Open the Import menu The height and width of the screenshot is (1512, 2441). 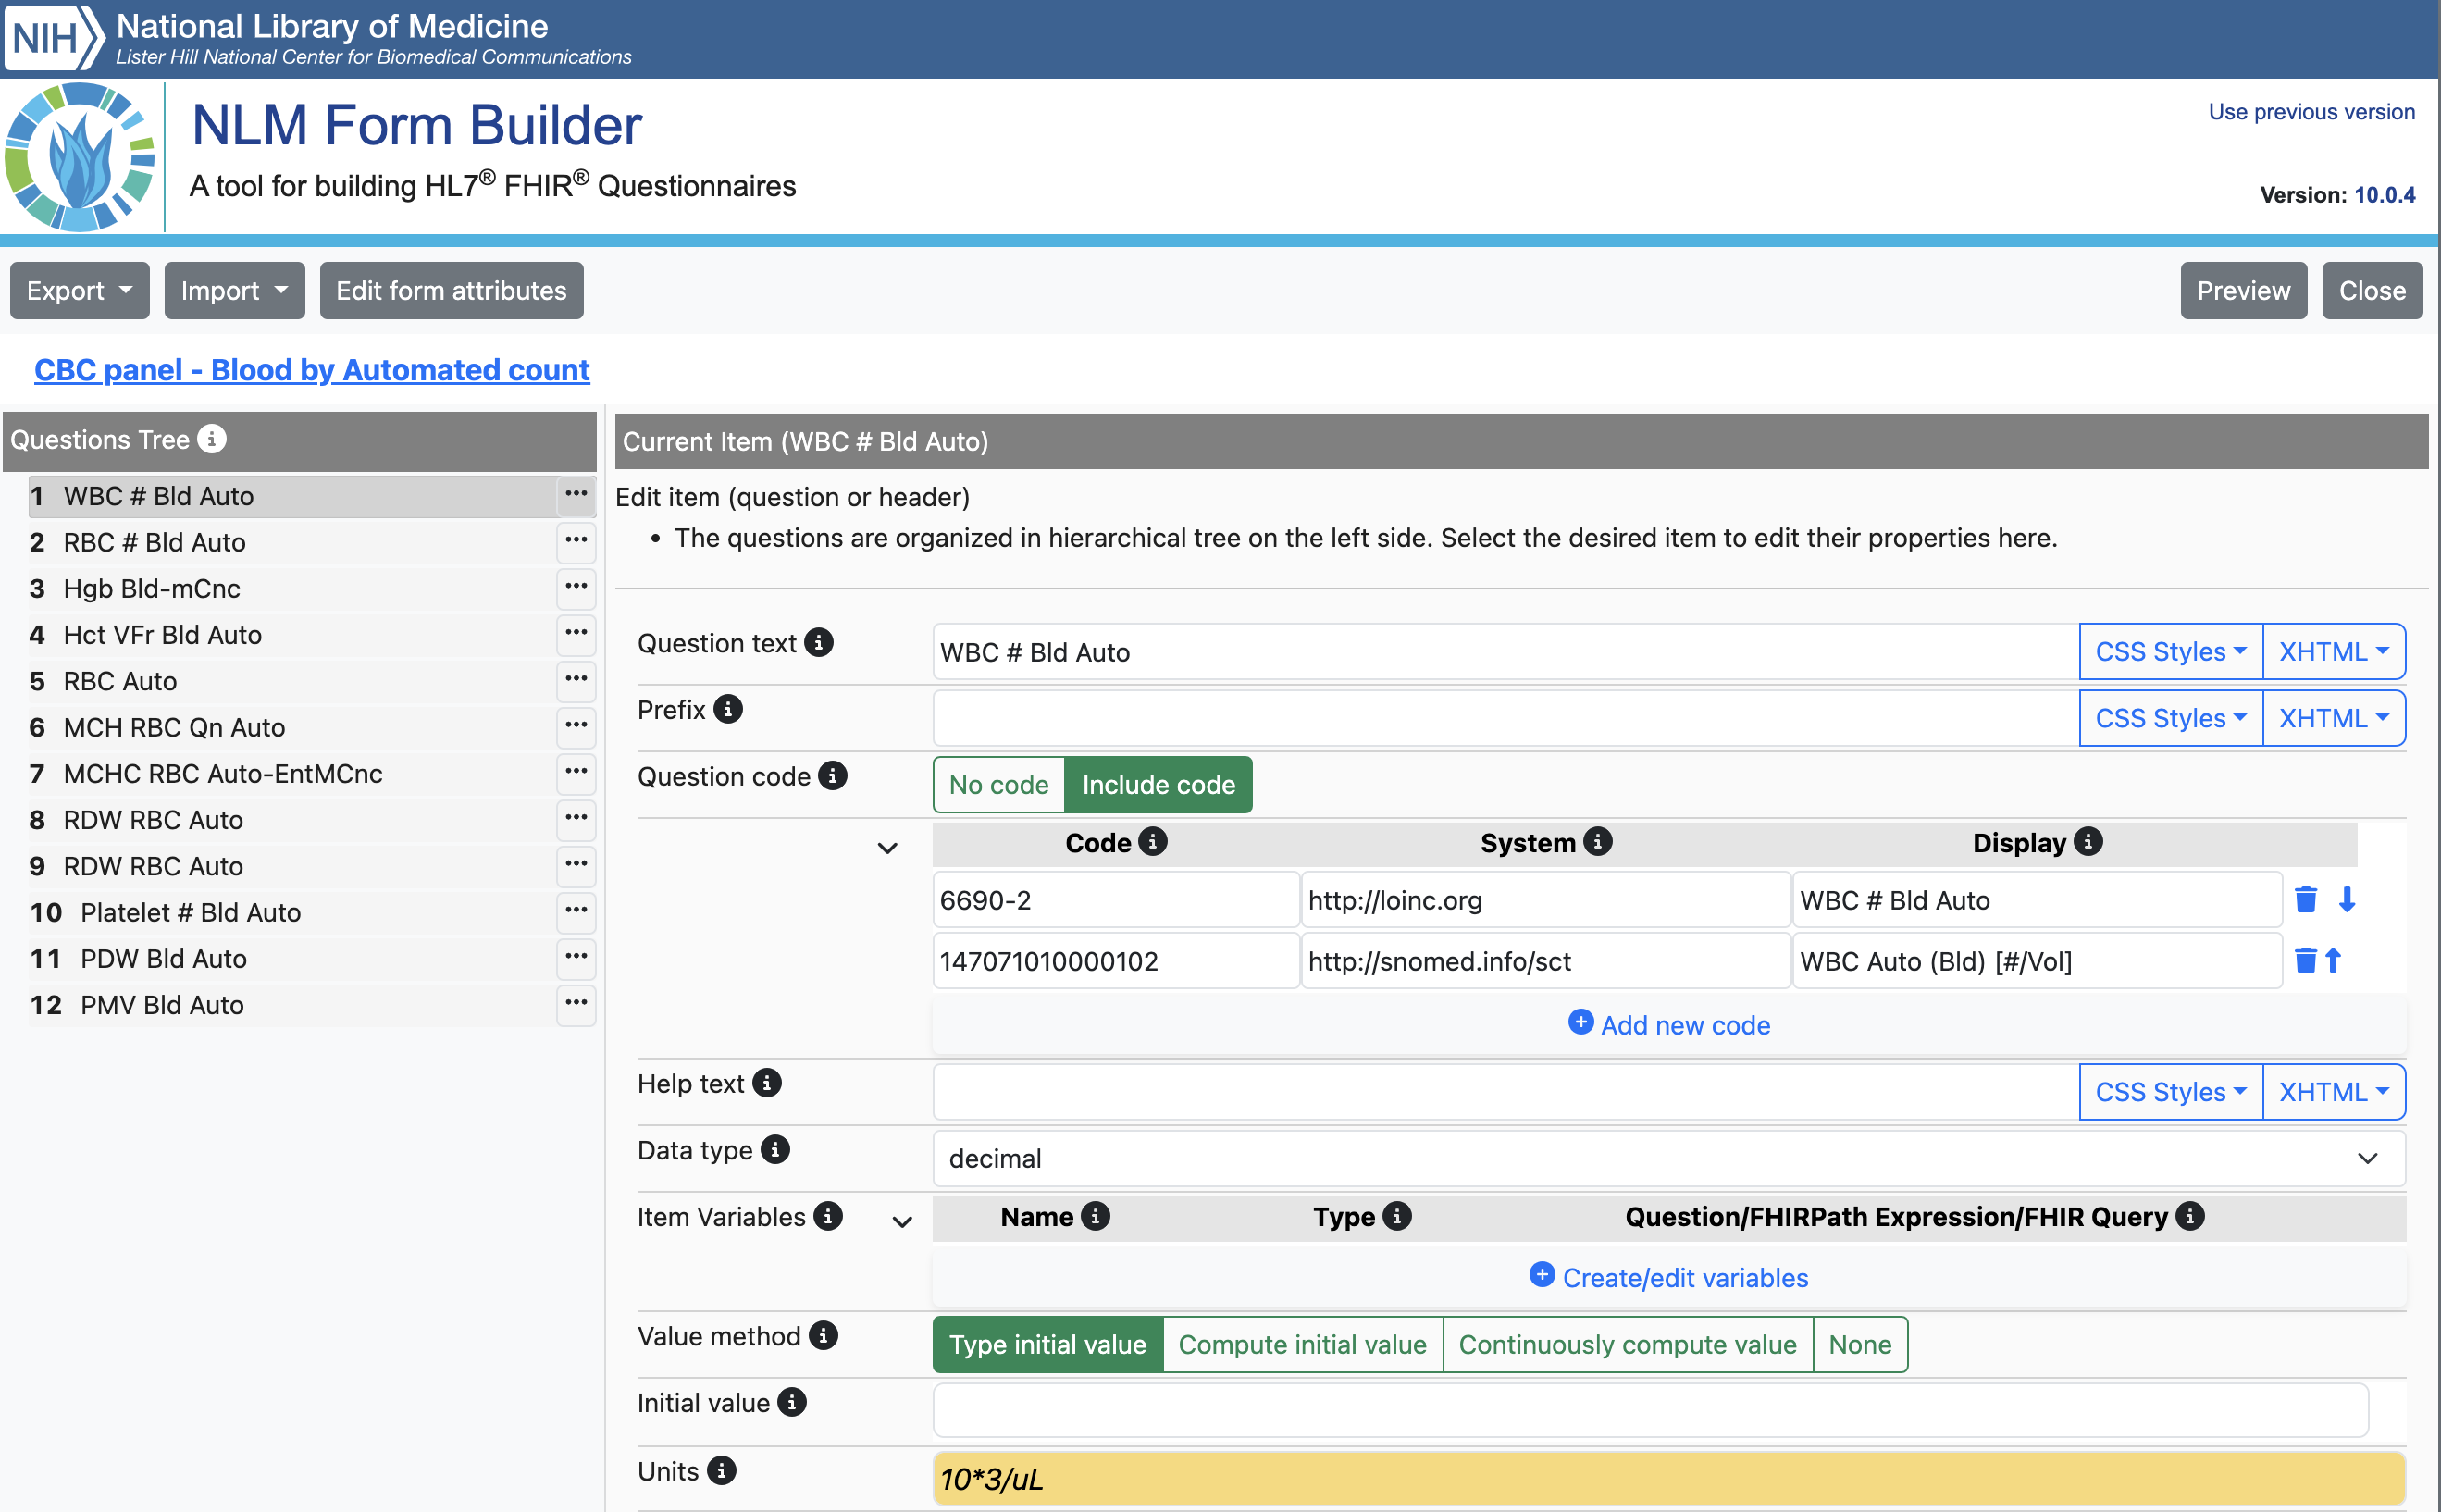click(x=233, y=291)
